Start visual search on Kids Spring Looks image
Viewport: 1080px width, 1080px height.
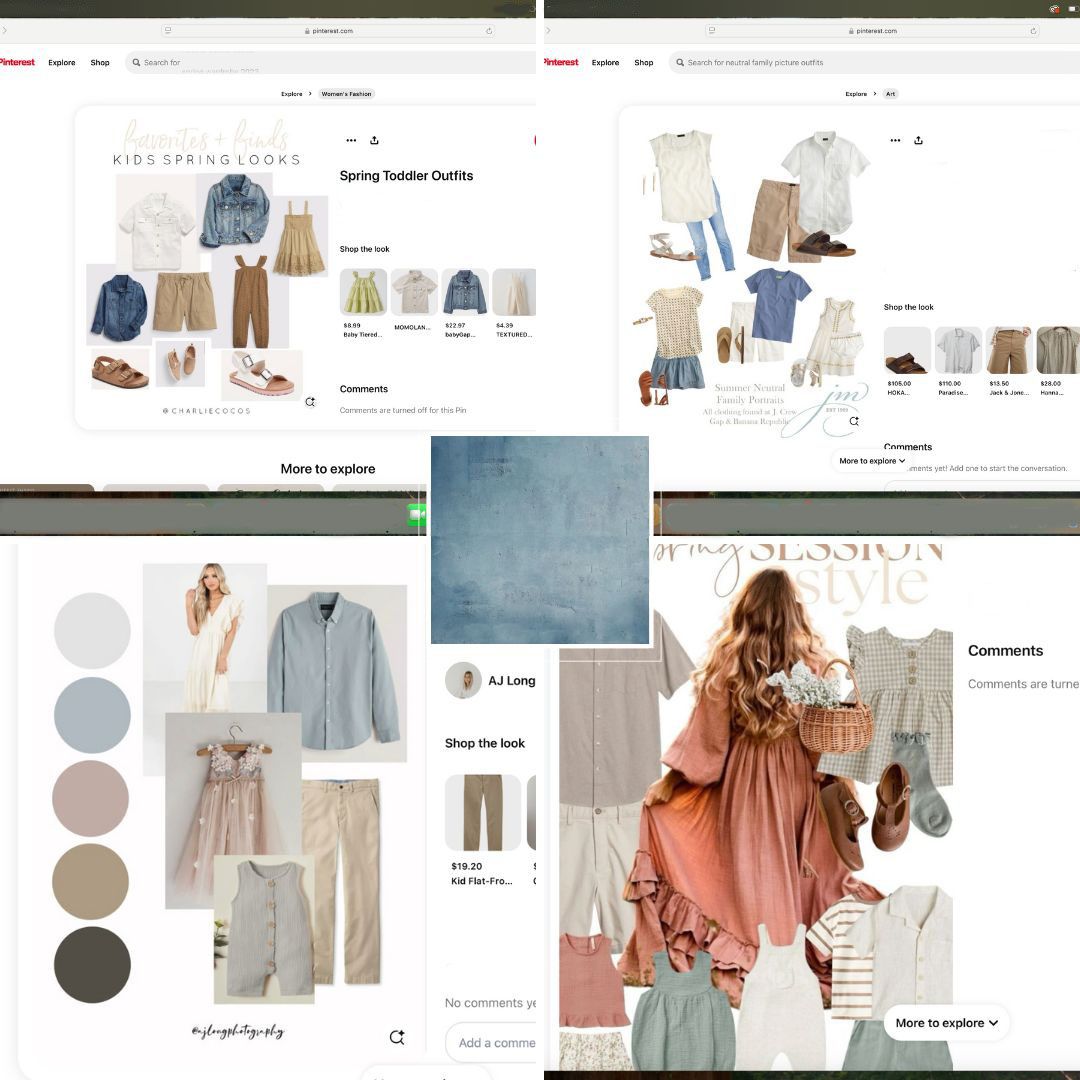pos(310,402)
